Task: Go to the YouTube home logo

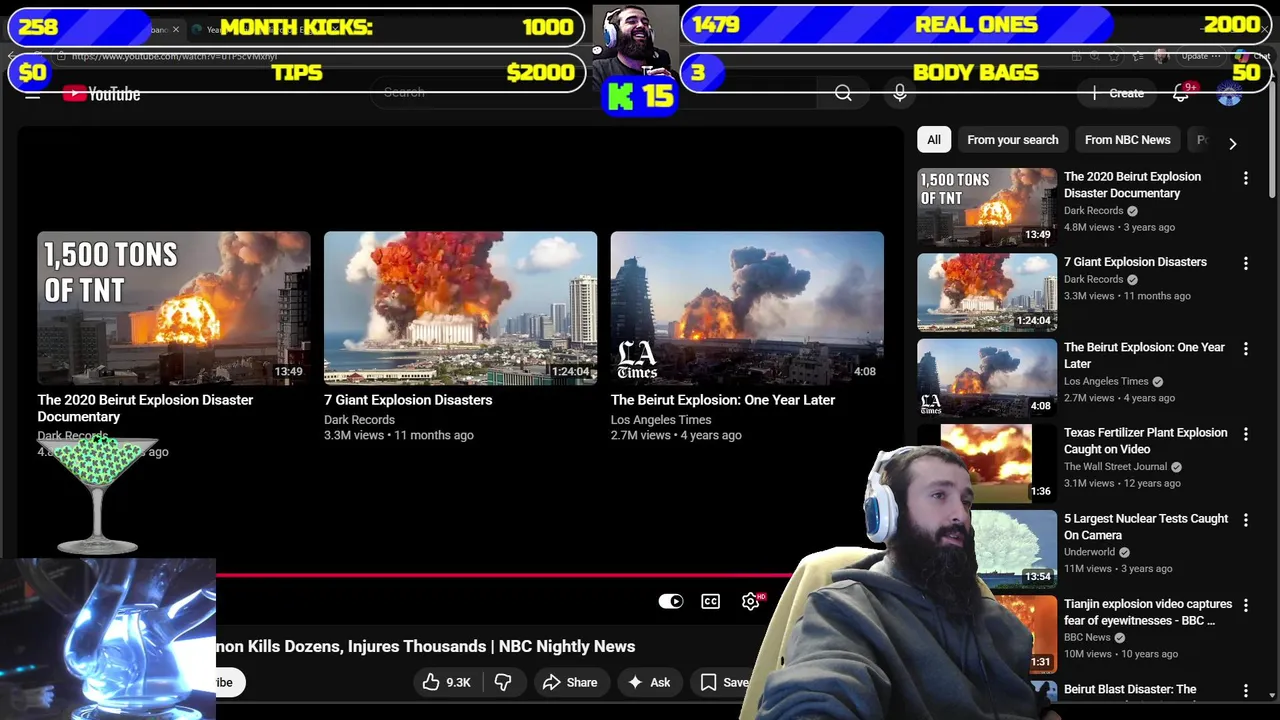Action: [x=101, y=94]
